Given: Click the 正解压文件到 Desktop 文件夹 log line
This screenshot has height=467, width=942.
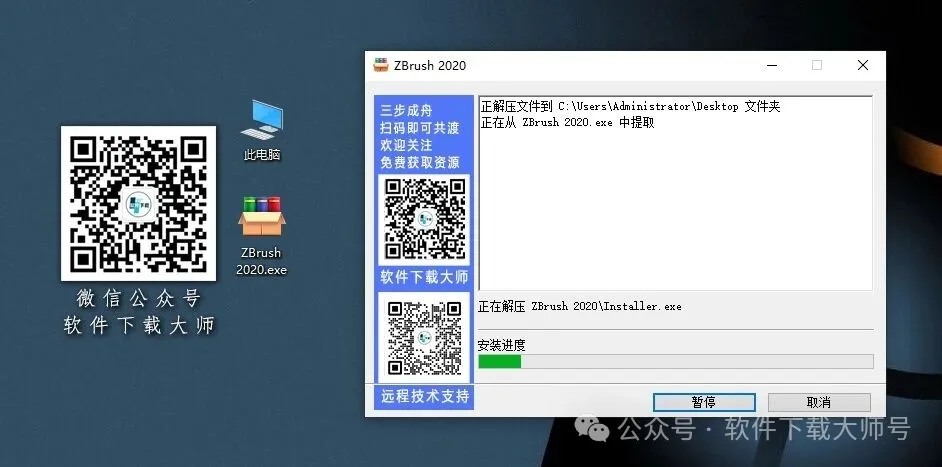Looking at the screenshot, I should [x=630, y=106].
